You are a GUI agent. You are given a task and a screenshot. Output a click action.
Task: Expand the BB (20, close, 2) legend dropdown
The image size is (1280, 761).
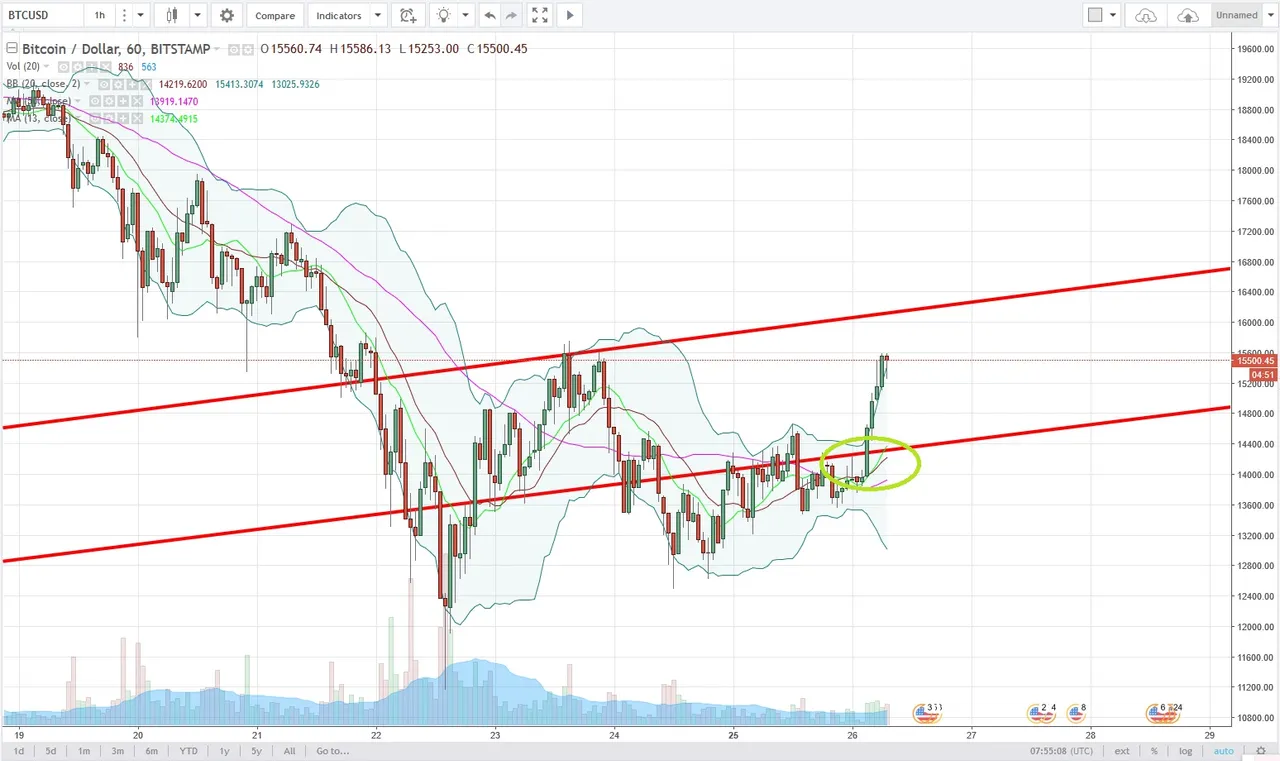pyautogui.click(x=86, y=84)
